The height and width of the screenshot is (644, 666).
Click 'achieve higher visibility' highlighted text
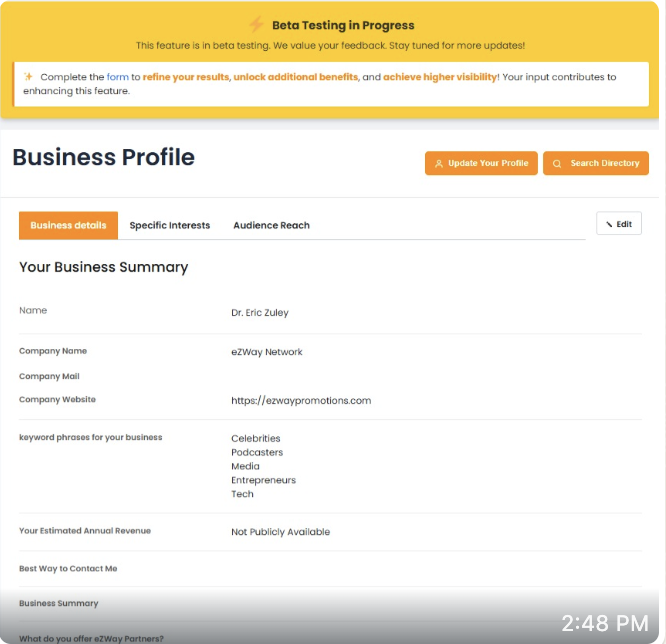click(440, 77)
